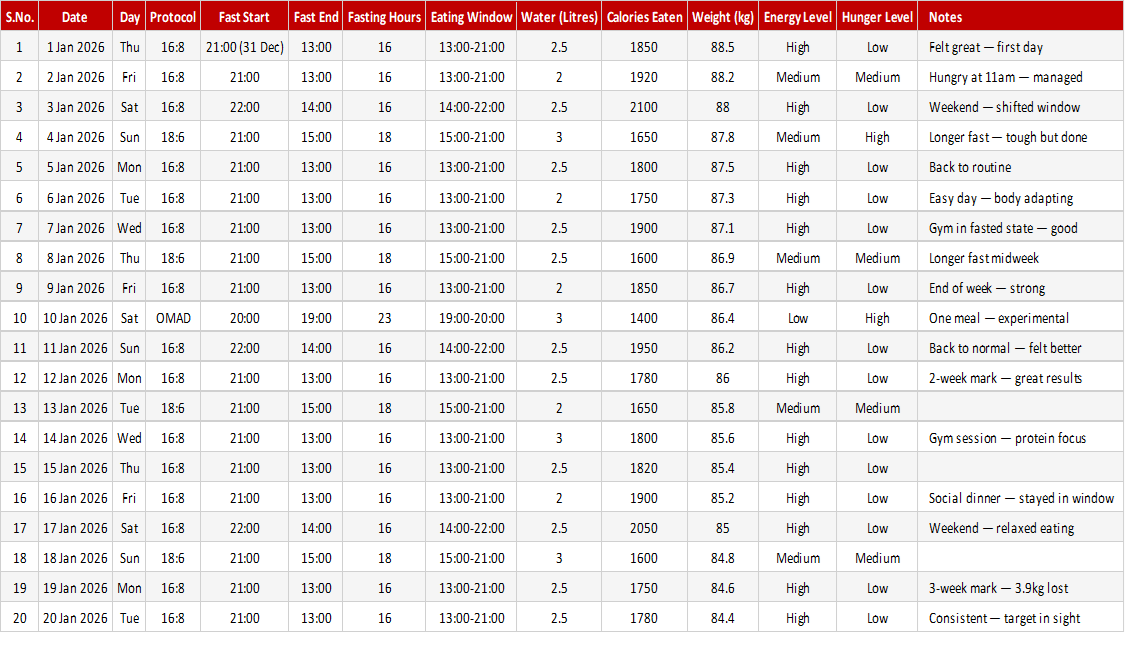1125x661 pixels.
Task: Select calories value 1400
Action: (644, 319)
